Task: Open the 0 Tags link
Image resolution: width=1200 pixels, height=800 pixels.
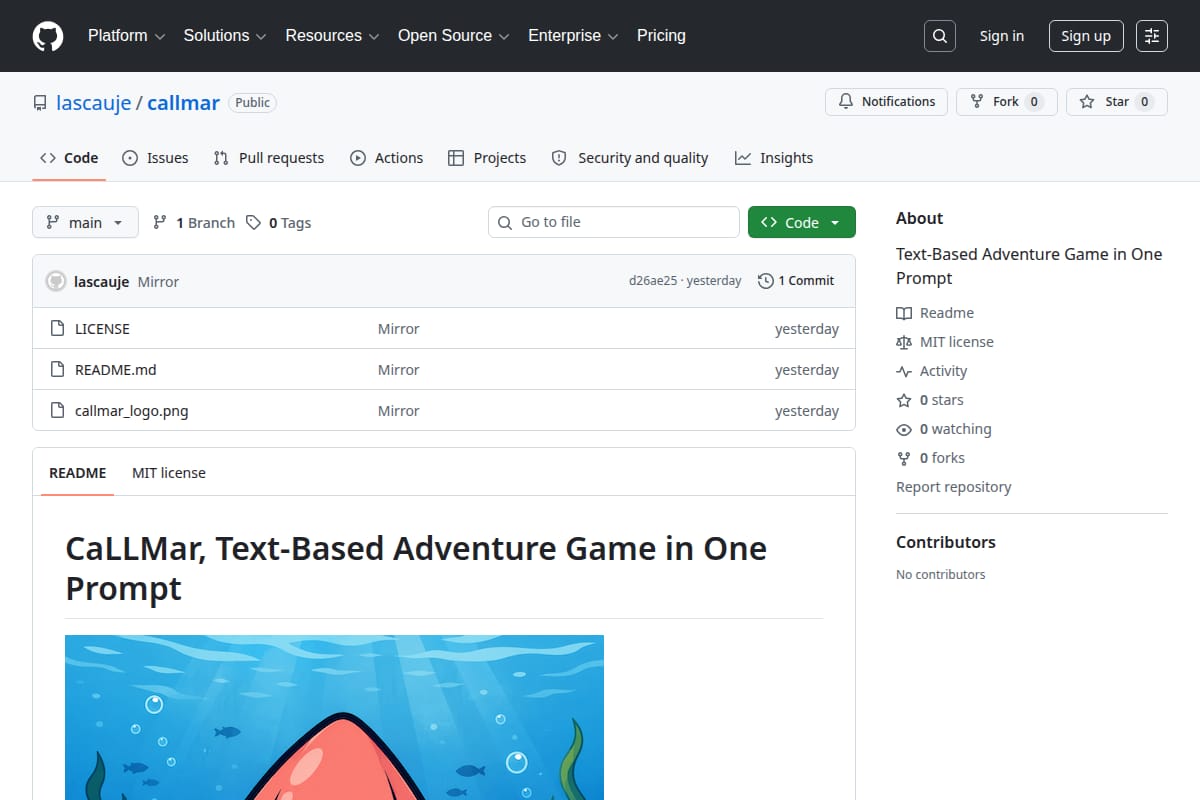Action: pyautogui.click(x=279, y=222)
